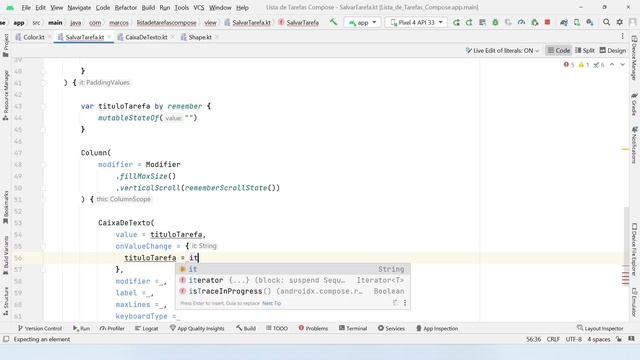Open the Problems tool window

point(313,328)
